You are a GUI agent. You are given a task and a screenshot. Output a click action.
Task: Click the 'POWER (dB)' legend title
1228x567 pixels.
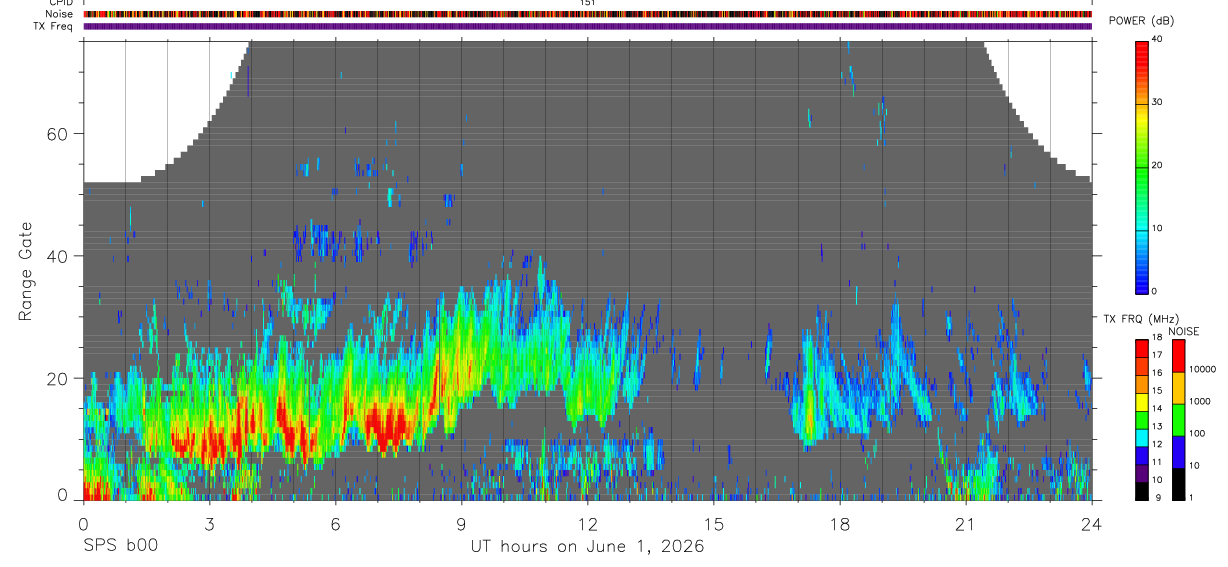[1140, 21]
